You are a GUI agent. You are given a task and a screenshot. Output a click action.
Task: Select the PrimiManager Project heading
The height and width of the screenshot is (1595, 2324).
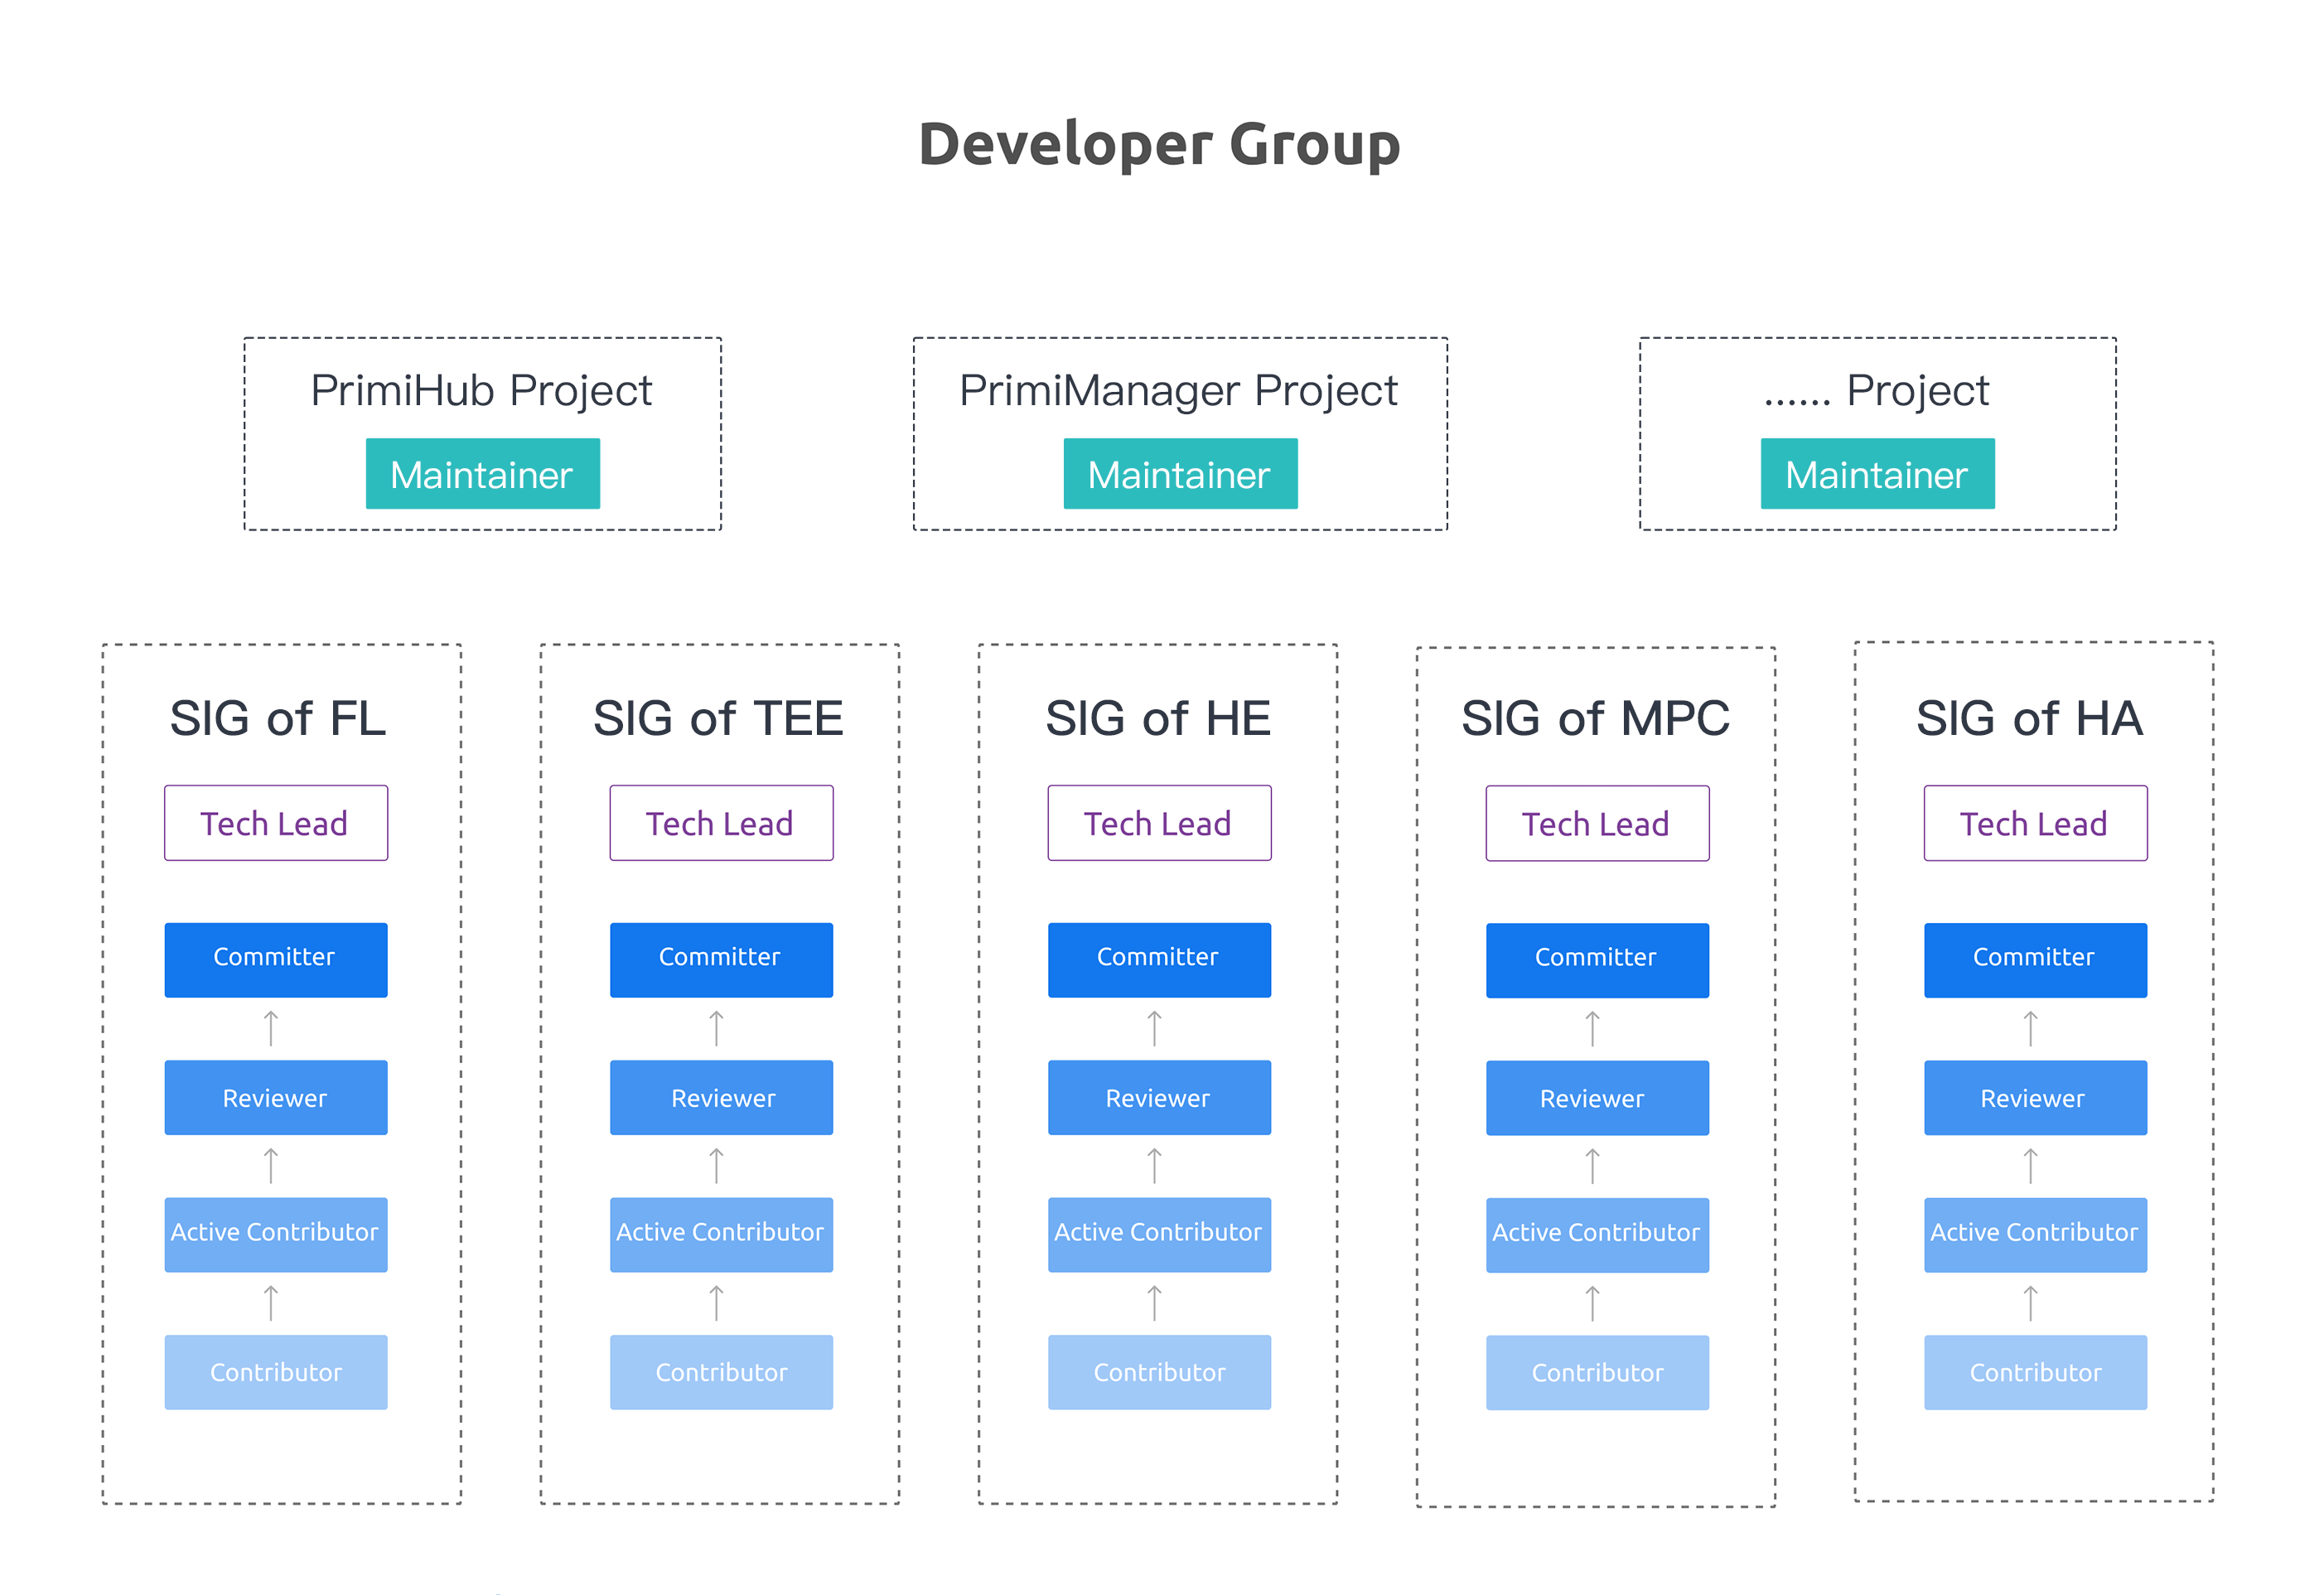[x=1178, y=390]
